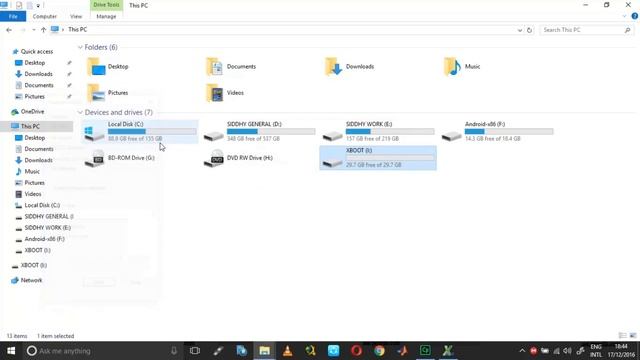Open Local Disk (C:) in the sidebar

pyautogui.click(x=42, y=205)
